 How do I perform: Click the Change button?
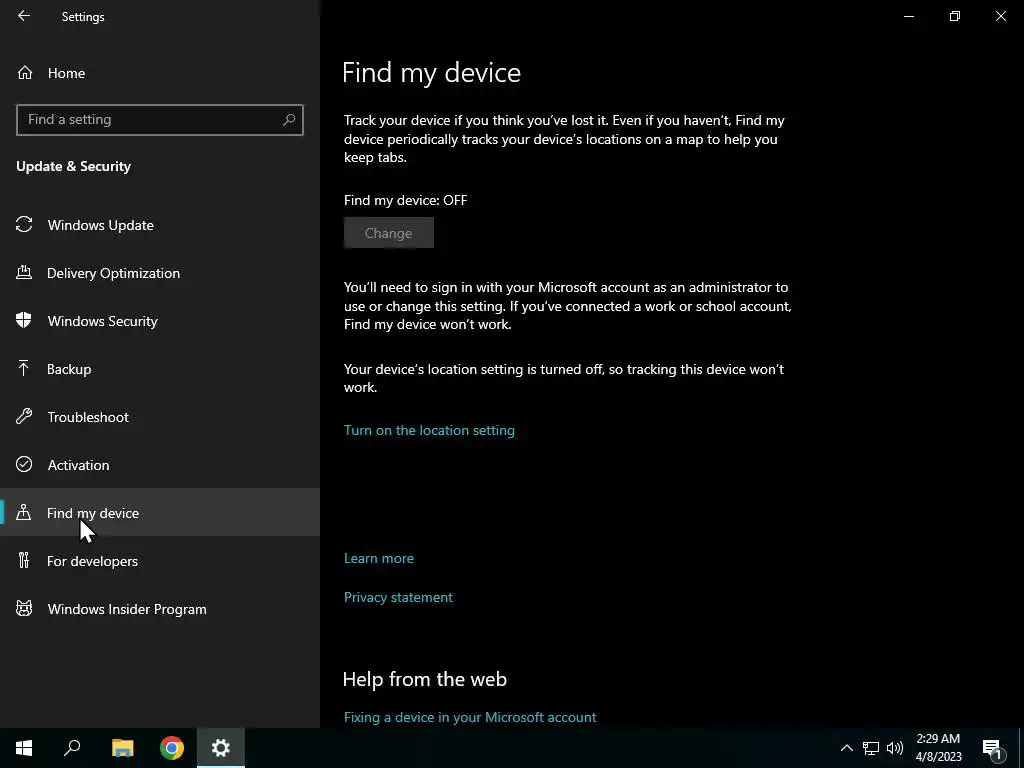tap(389, 233)
